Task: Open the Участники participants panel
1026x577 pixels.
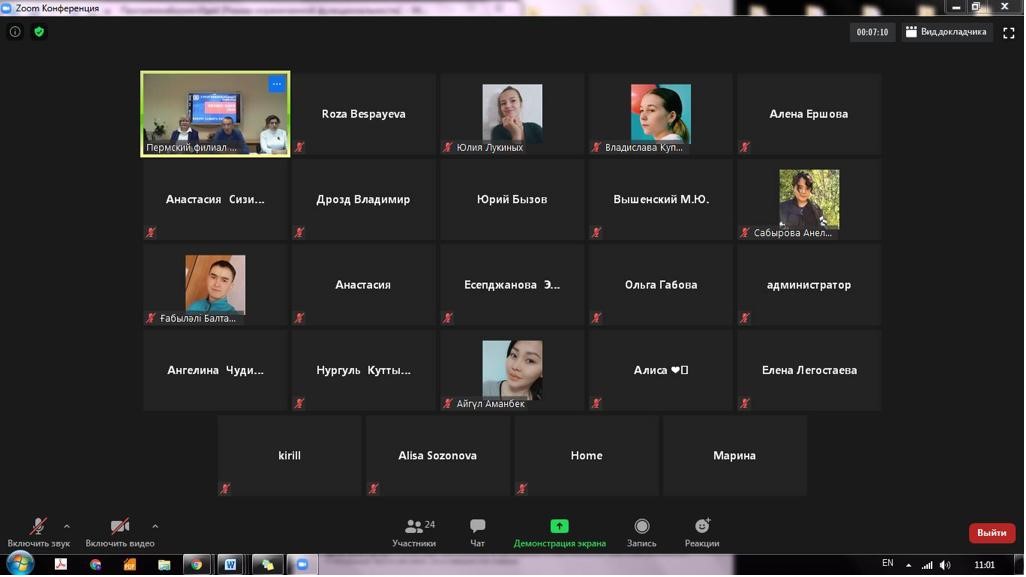Action: coord(414,533)
